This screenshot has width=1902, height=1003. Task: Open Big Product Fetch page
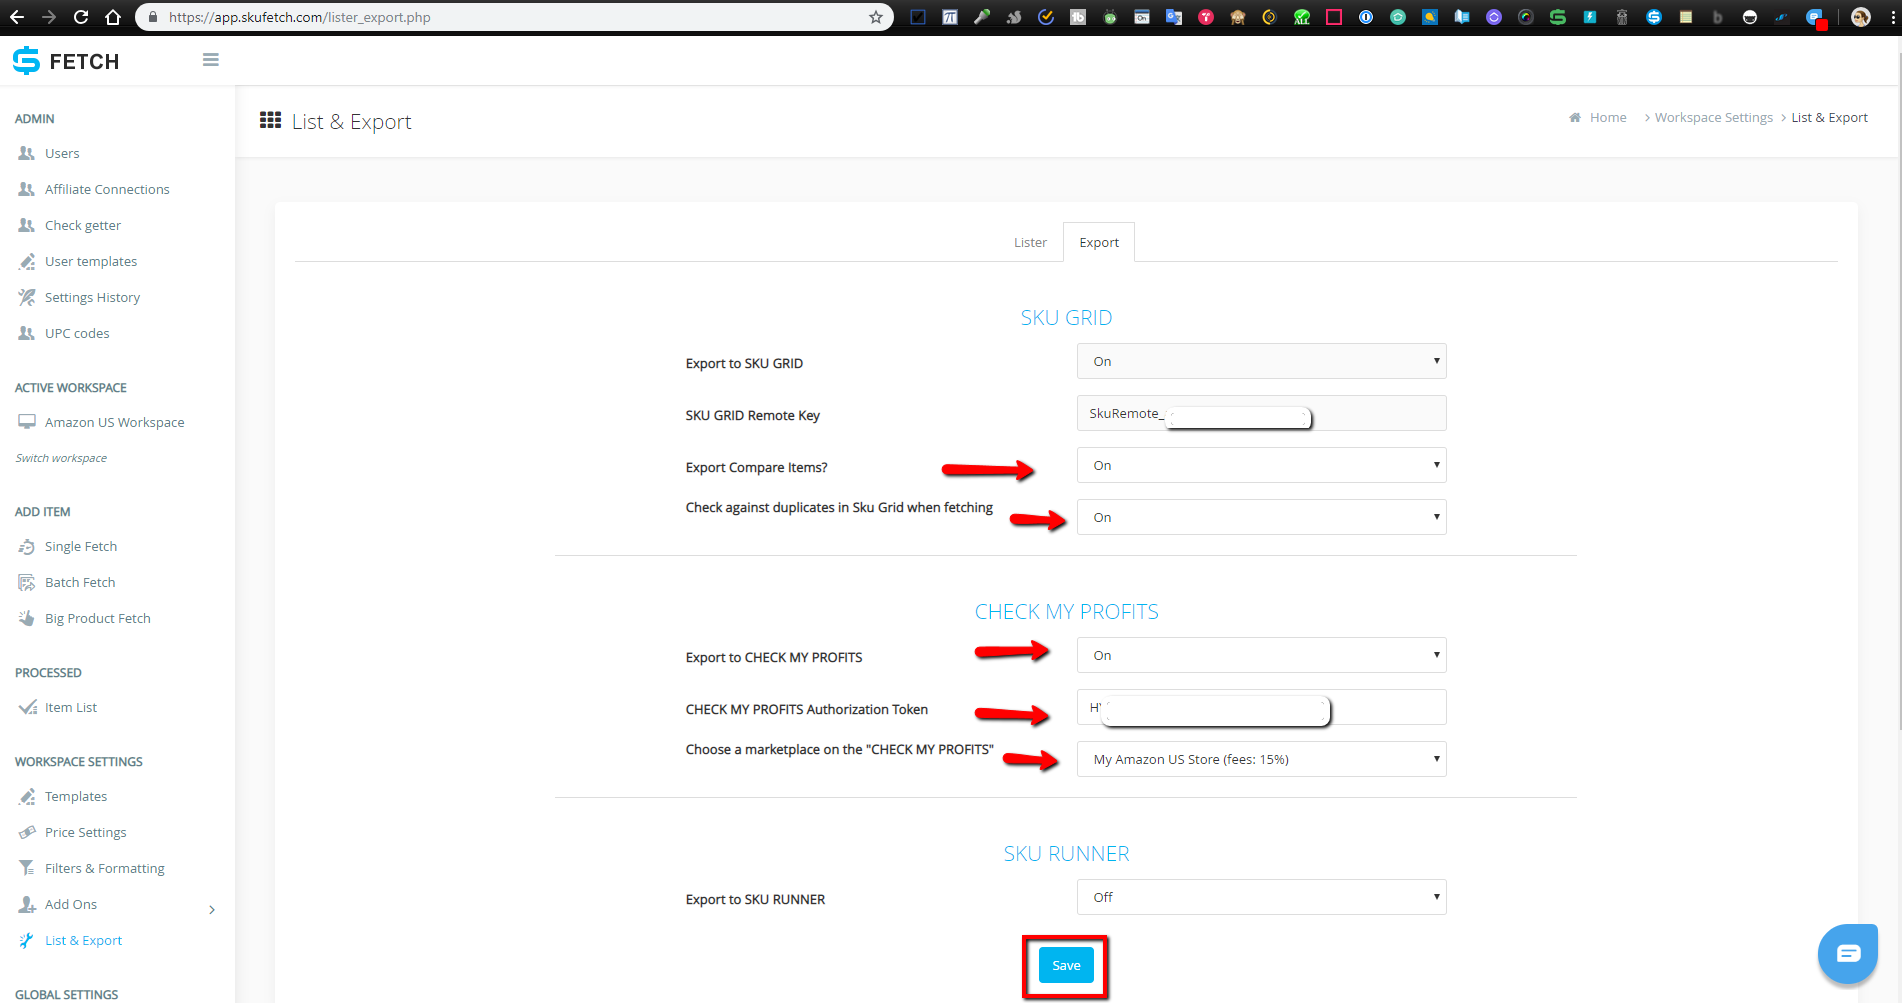98,618
